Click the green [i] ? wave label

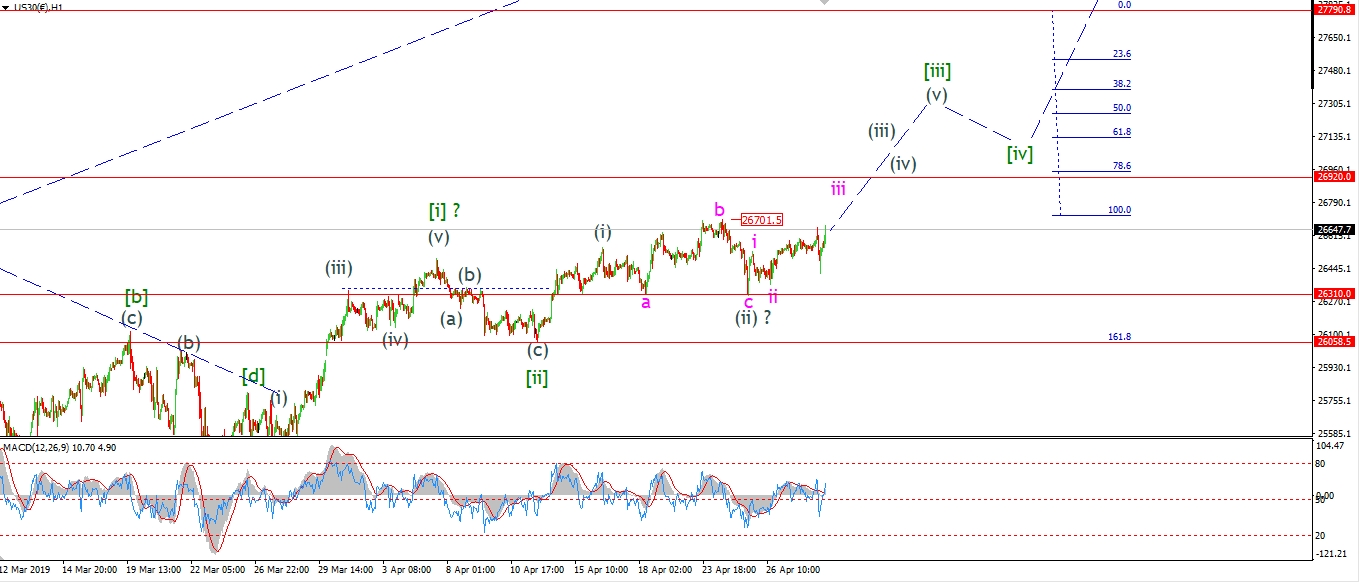(444, 210)
